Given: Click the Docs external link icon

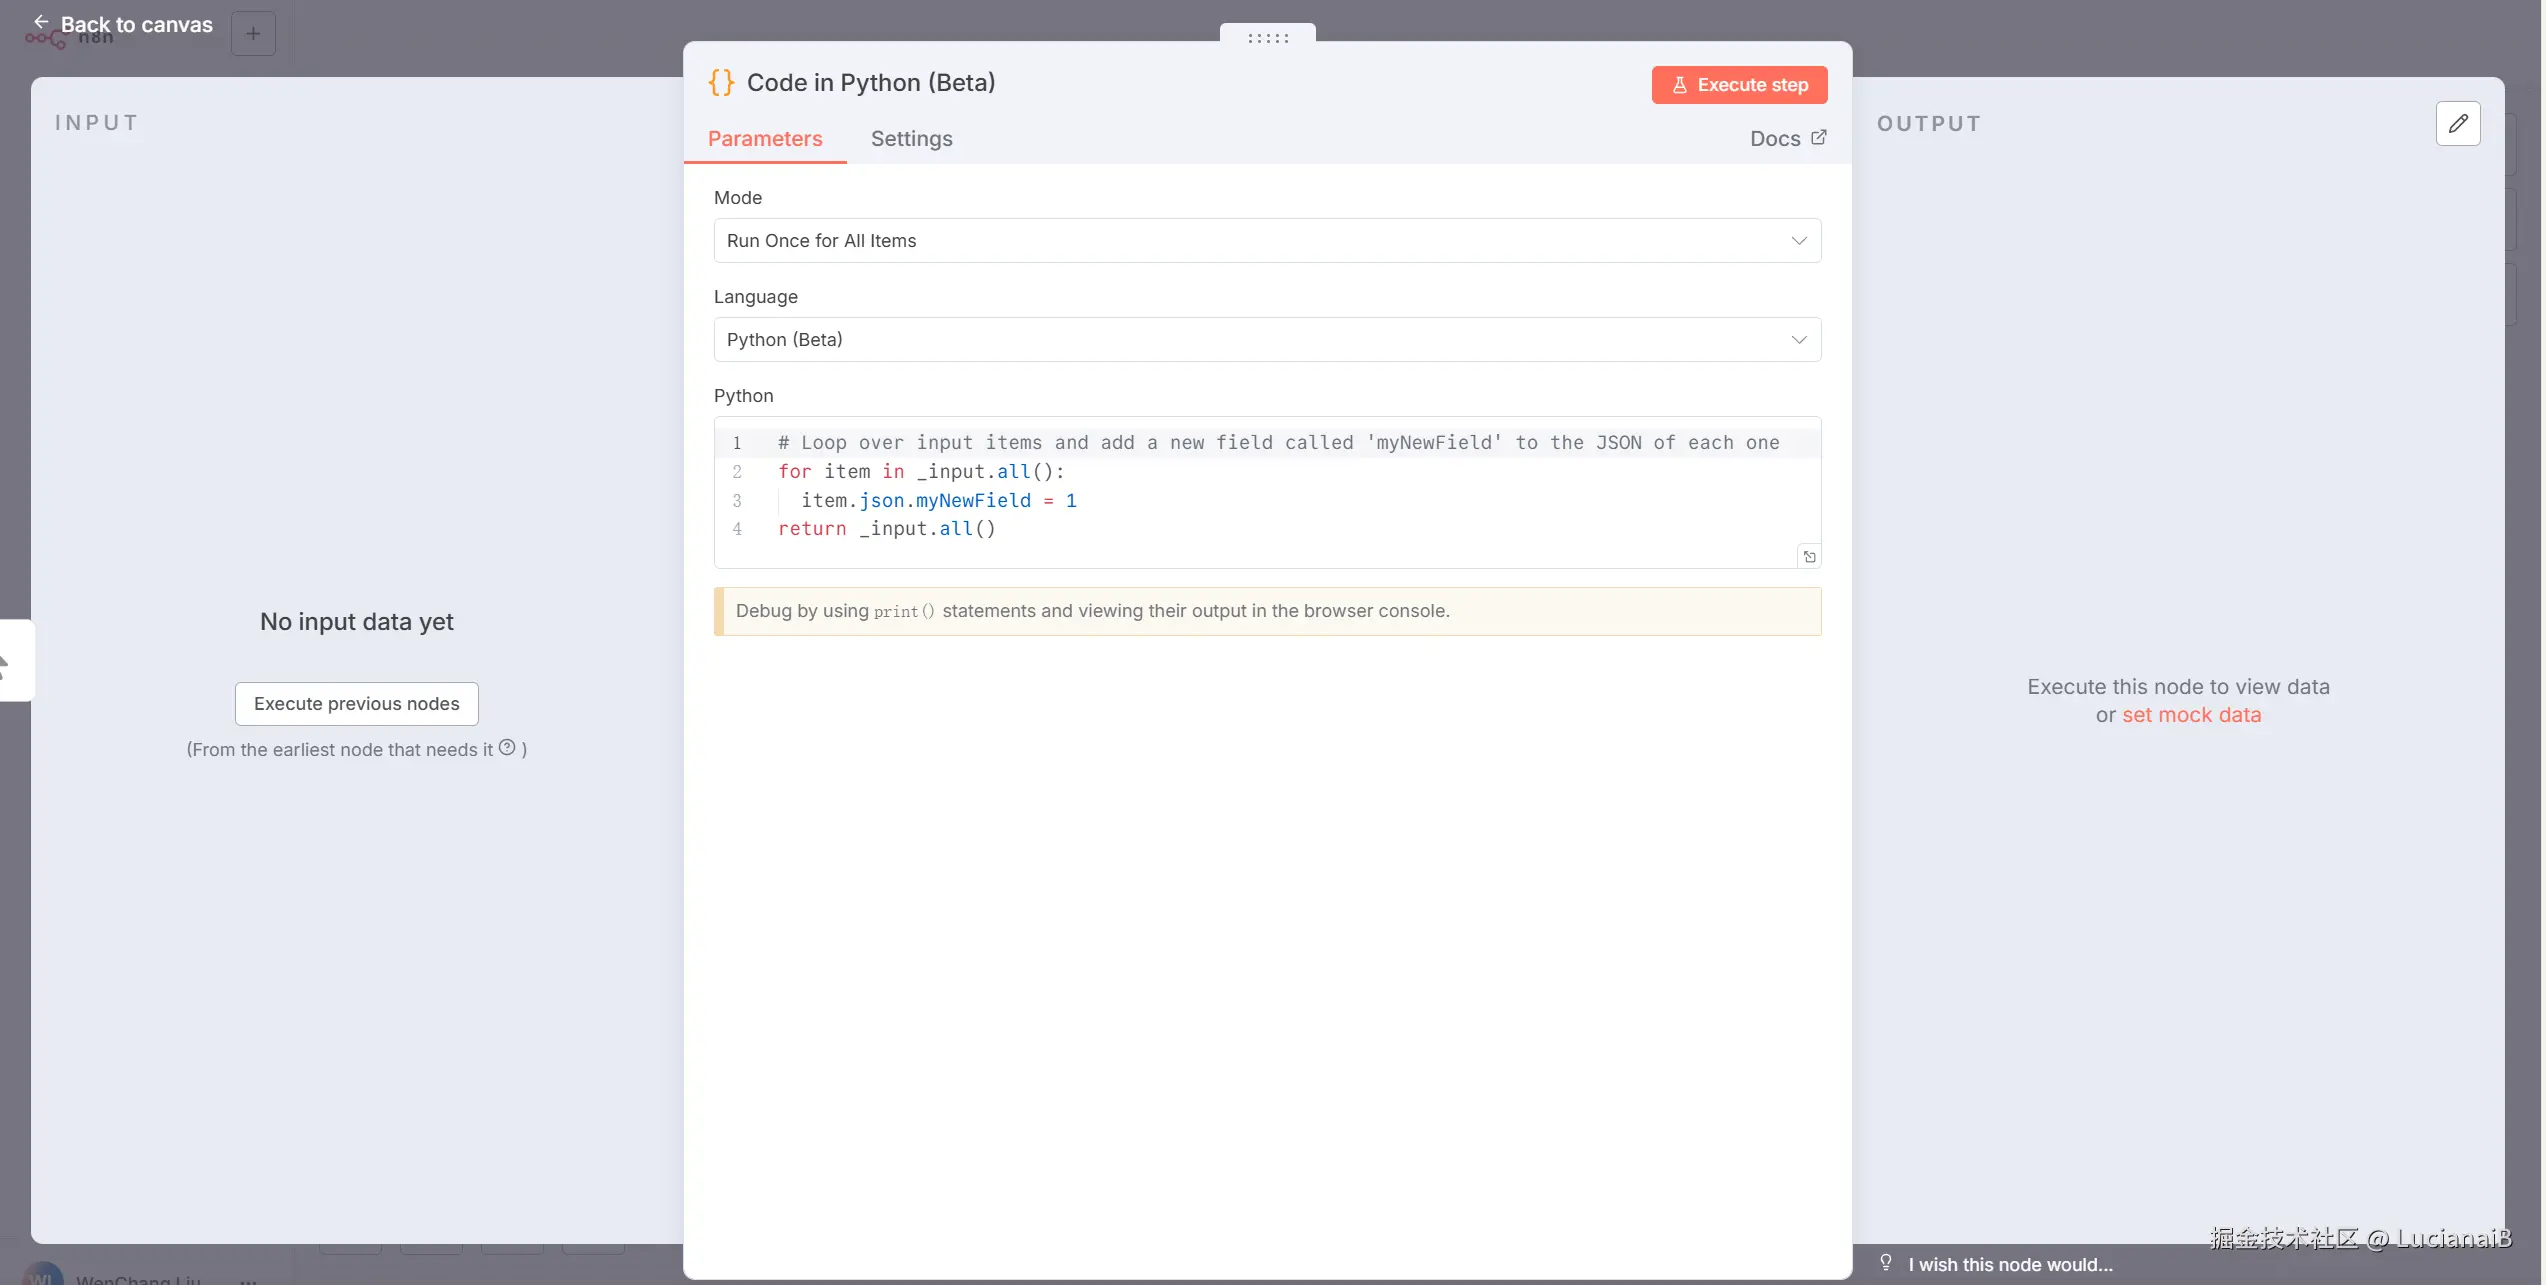Looking at the screenshot, I should (x=1818, y=138).
